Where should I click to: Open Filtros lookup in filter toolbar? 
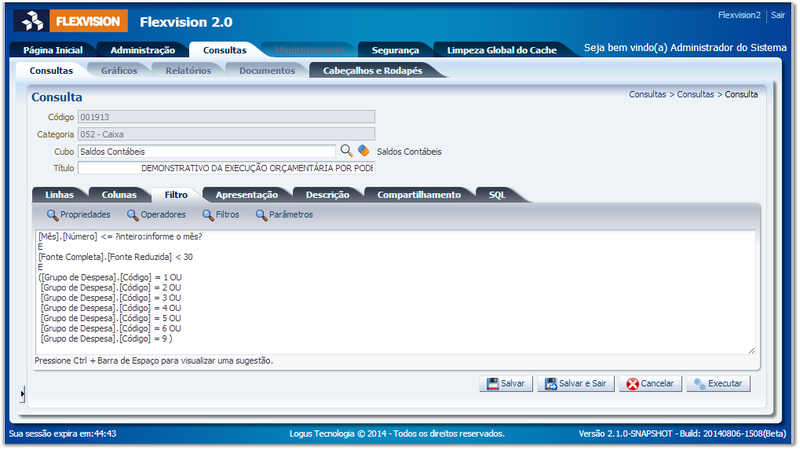[221, 214]
